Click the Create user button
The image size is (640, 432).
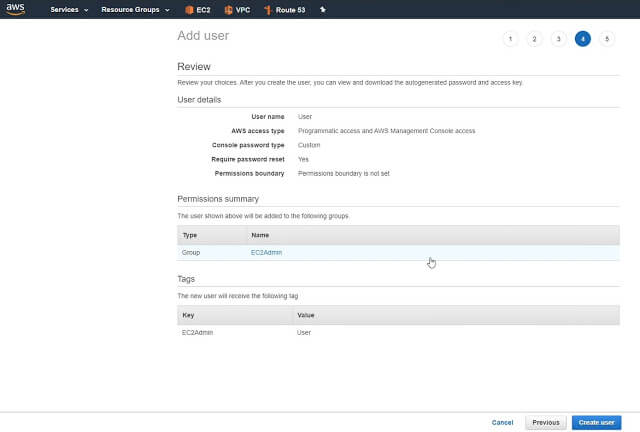596,422
